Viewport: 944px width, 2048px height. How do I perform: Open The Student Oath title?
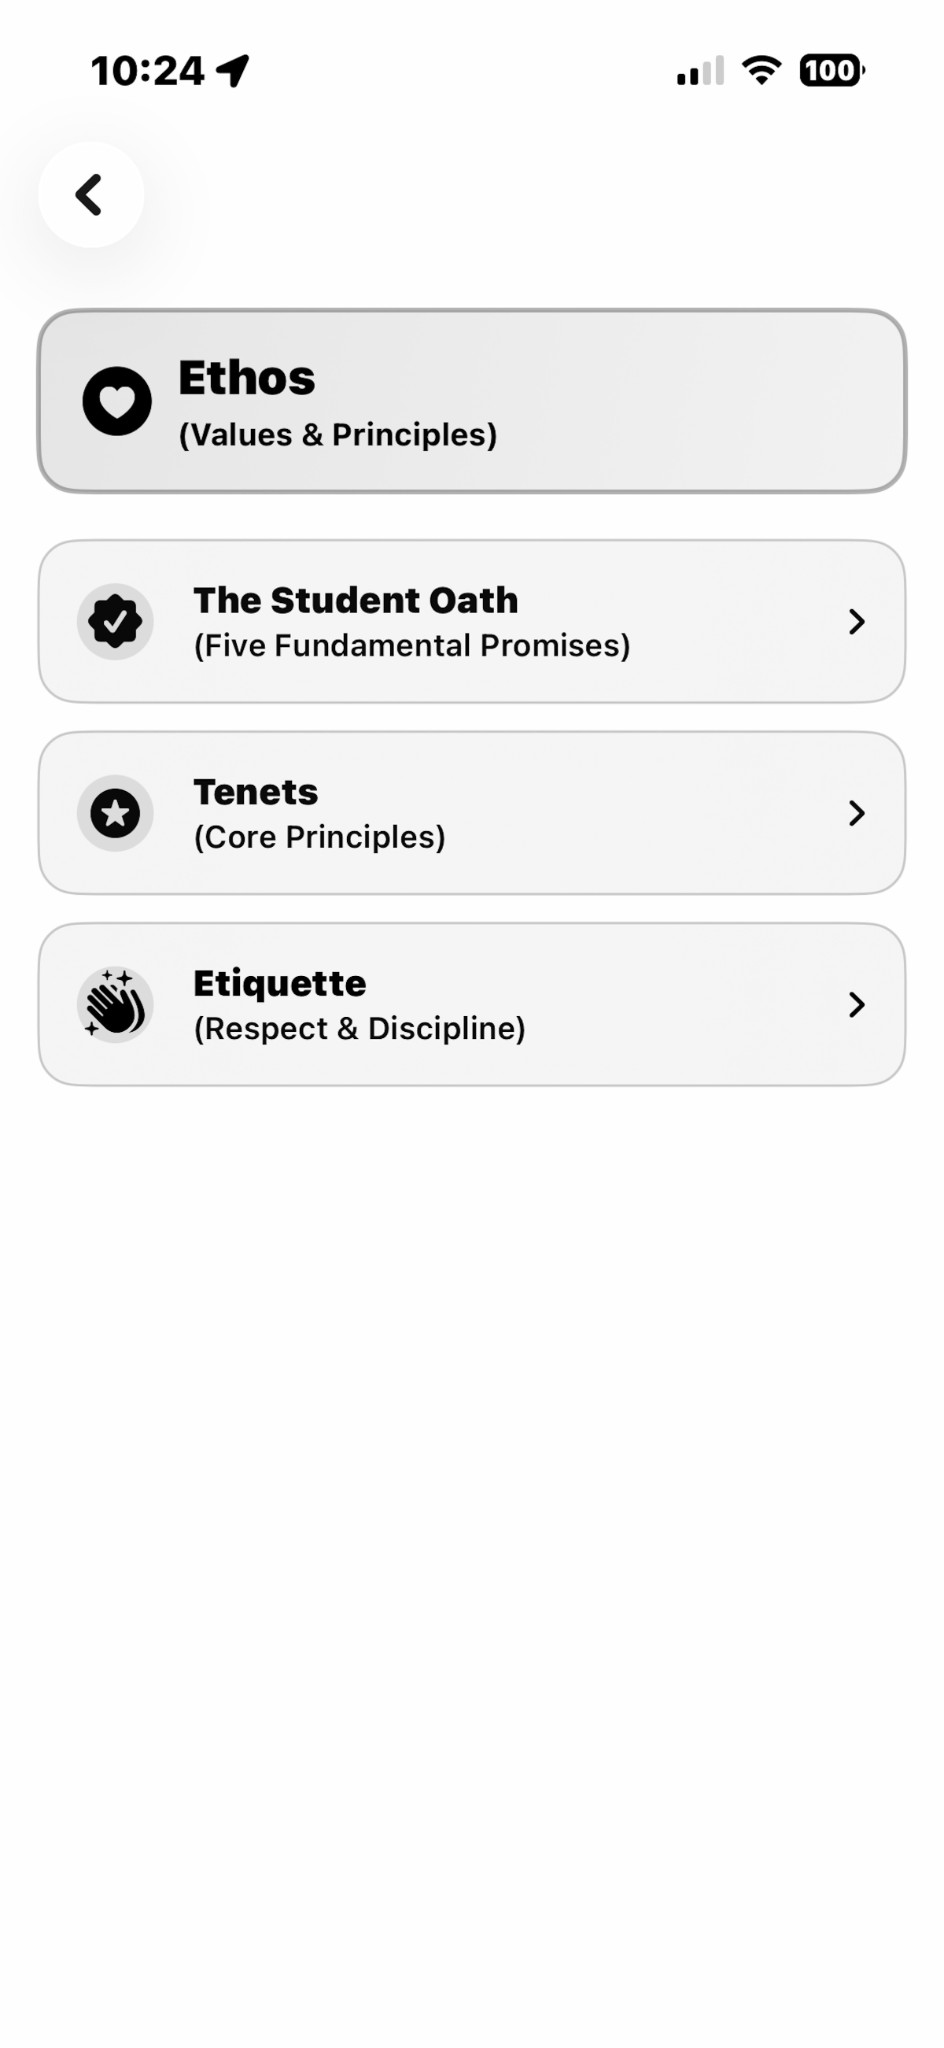355,600
